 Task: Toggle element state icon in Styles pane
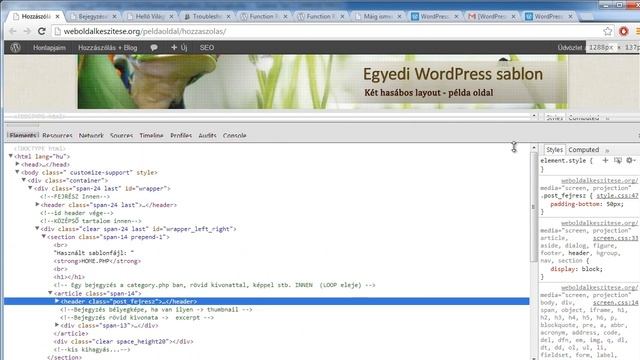point(618,160)
